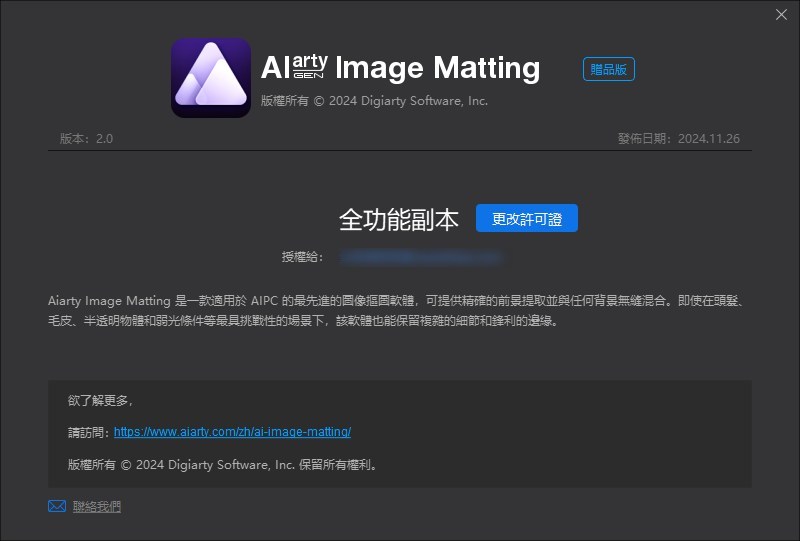Click the 贈品版 badge
800x541 pixels.
[x=609, y=69]
